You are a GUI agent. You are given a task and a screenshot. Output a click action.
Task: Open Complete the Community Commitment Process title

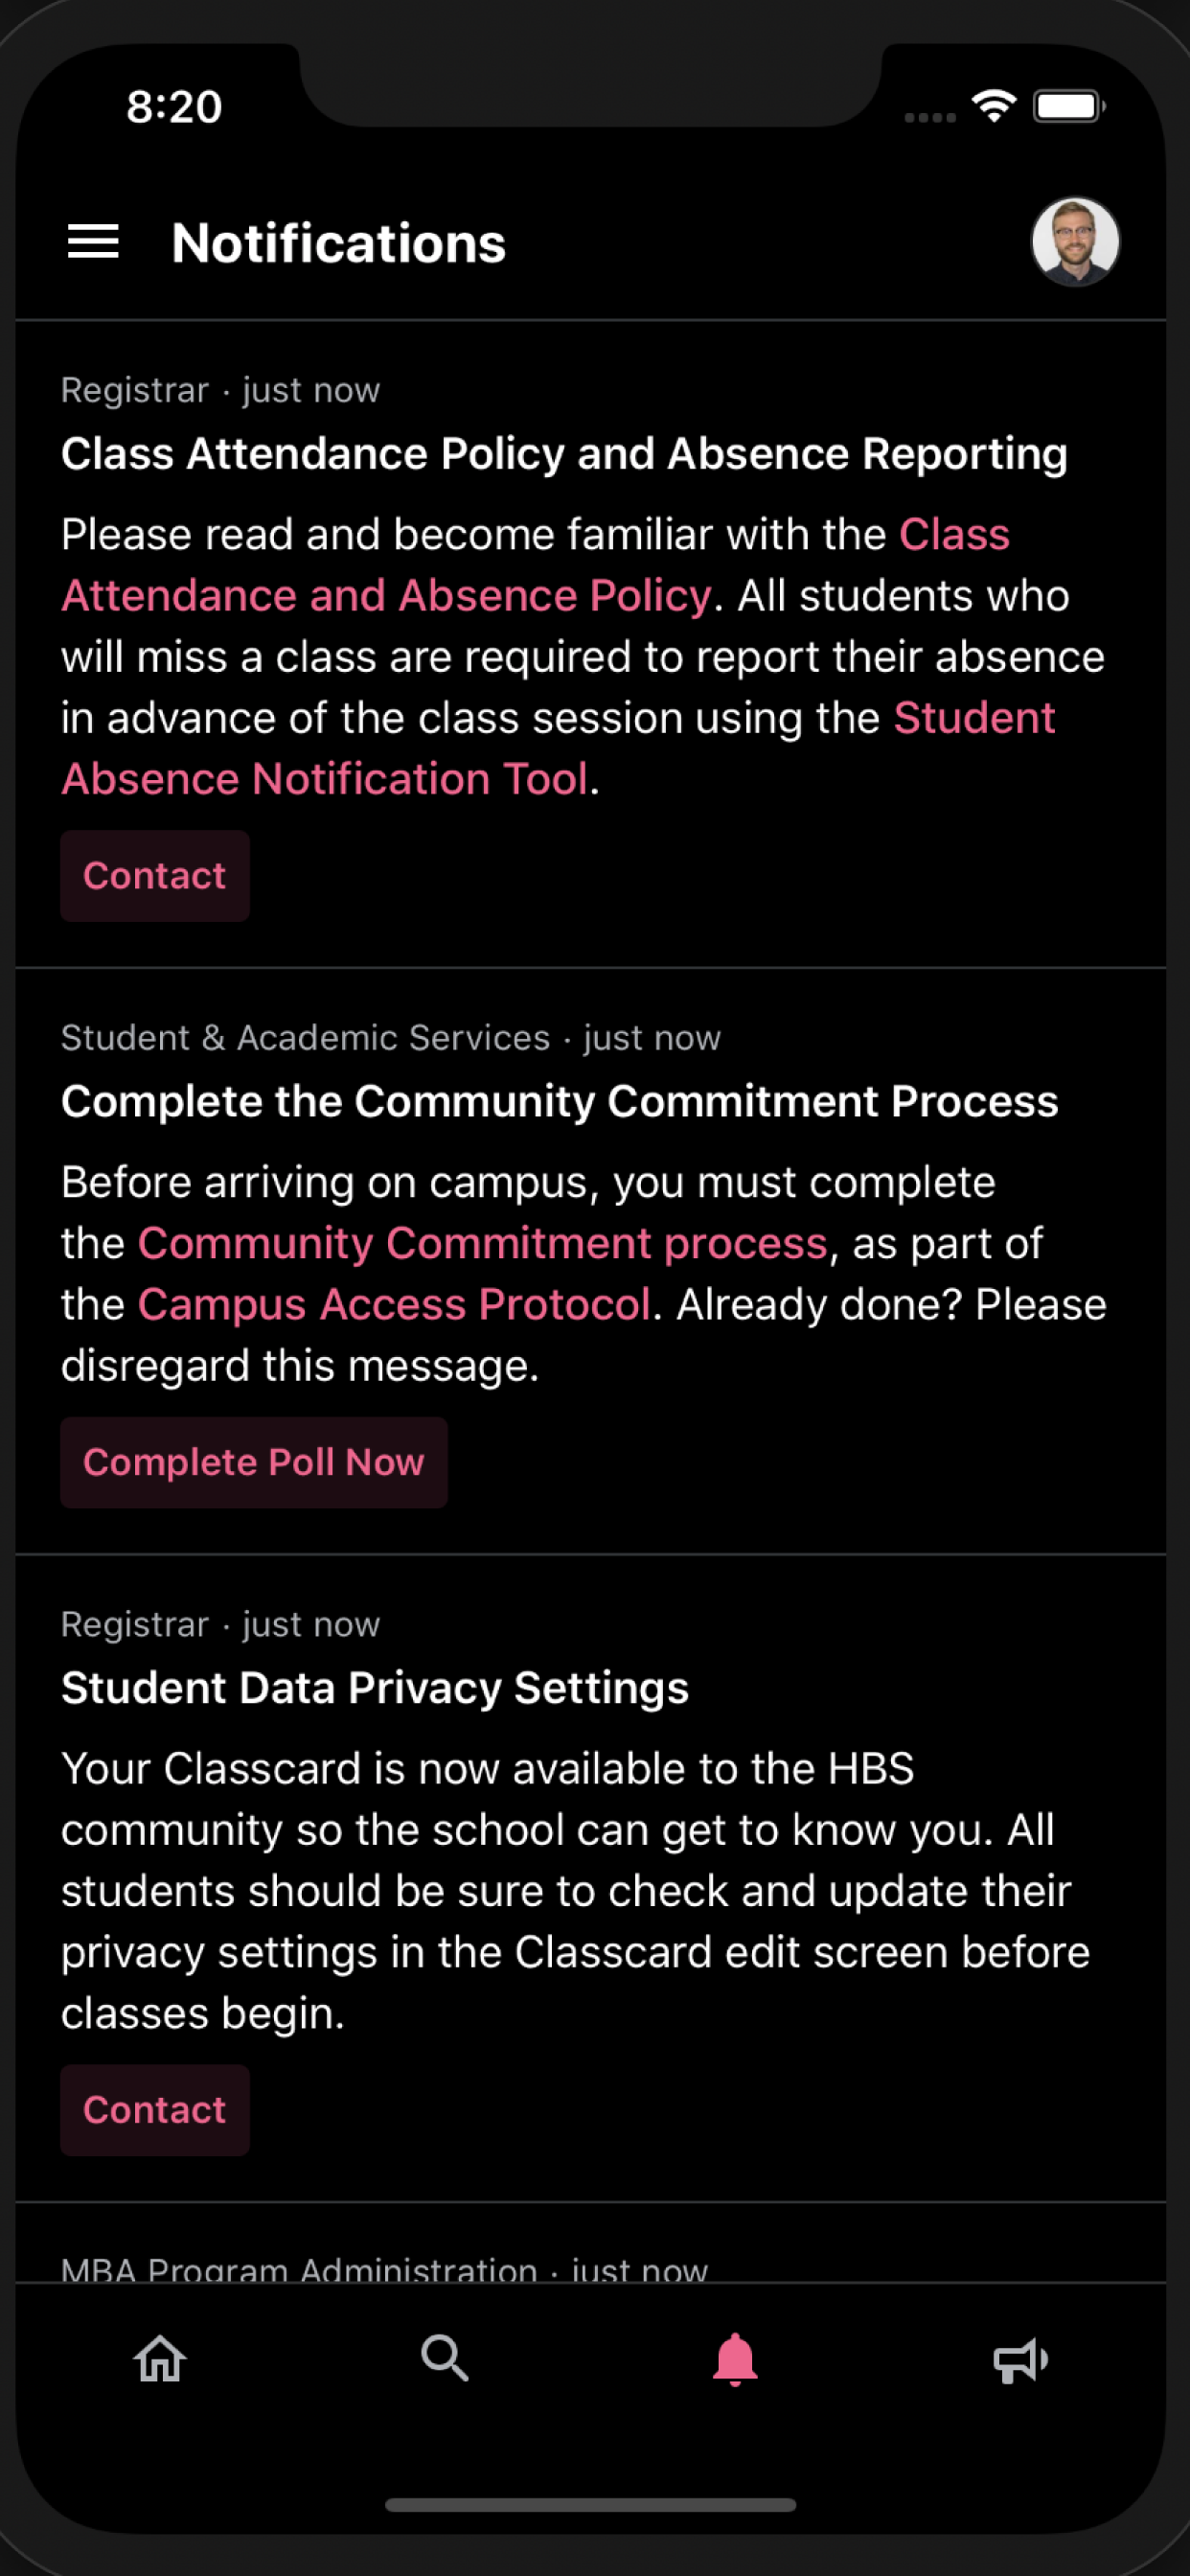(x=559, y=1102)
